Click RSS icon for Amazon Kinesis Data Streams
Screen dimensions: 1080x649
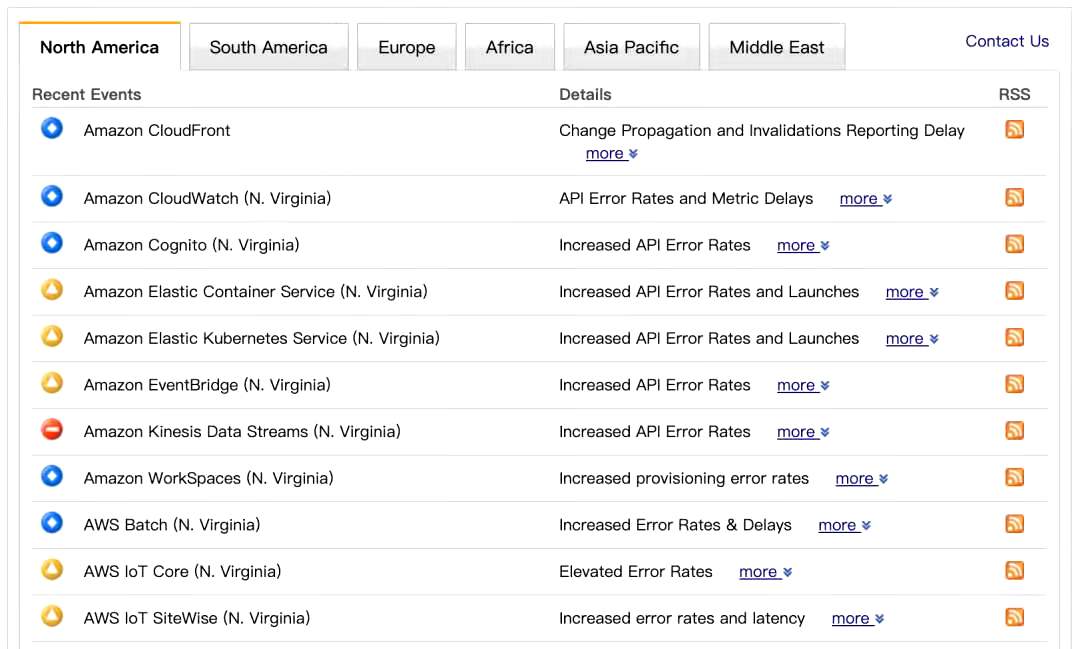coord(1014,431)
